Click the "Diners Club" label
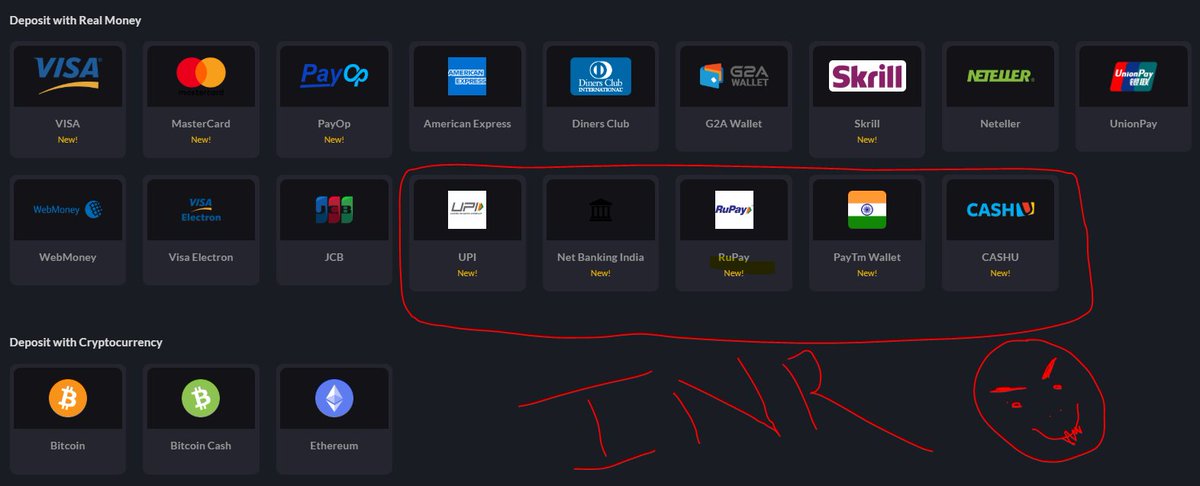The height and width of the screenshot is (486, 1200). [600, 124]
